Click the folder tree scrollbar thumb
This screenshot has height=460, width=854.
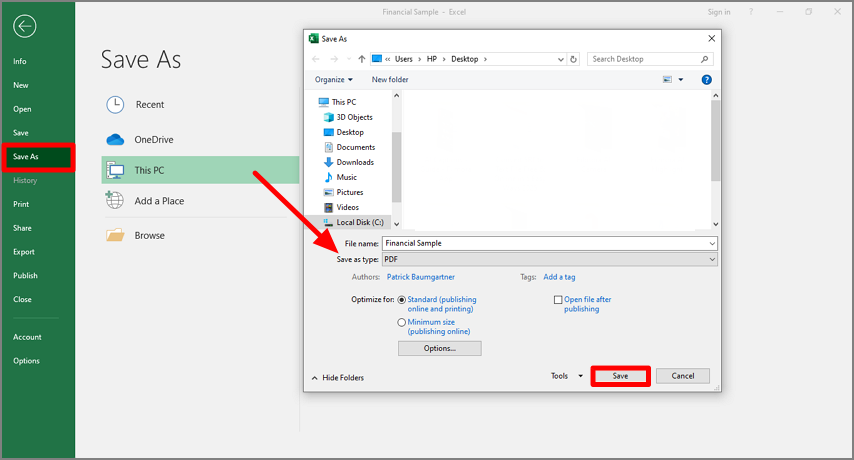click(396, 167)
